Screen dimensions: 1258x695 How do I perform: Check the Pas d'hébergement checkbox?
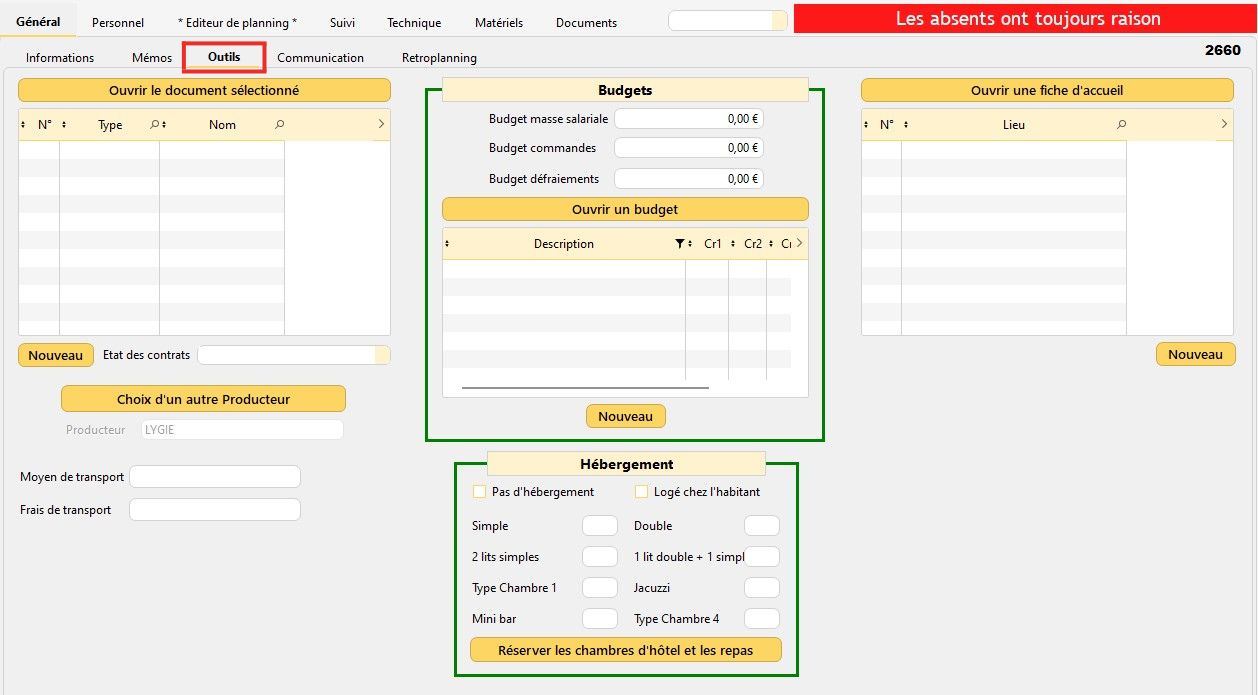click(479, 492)
